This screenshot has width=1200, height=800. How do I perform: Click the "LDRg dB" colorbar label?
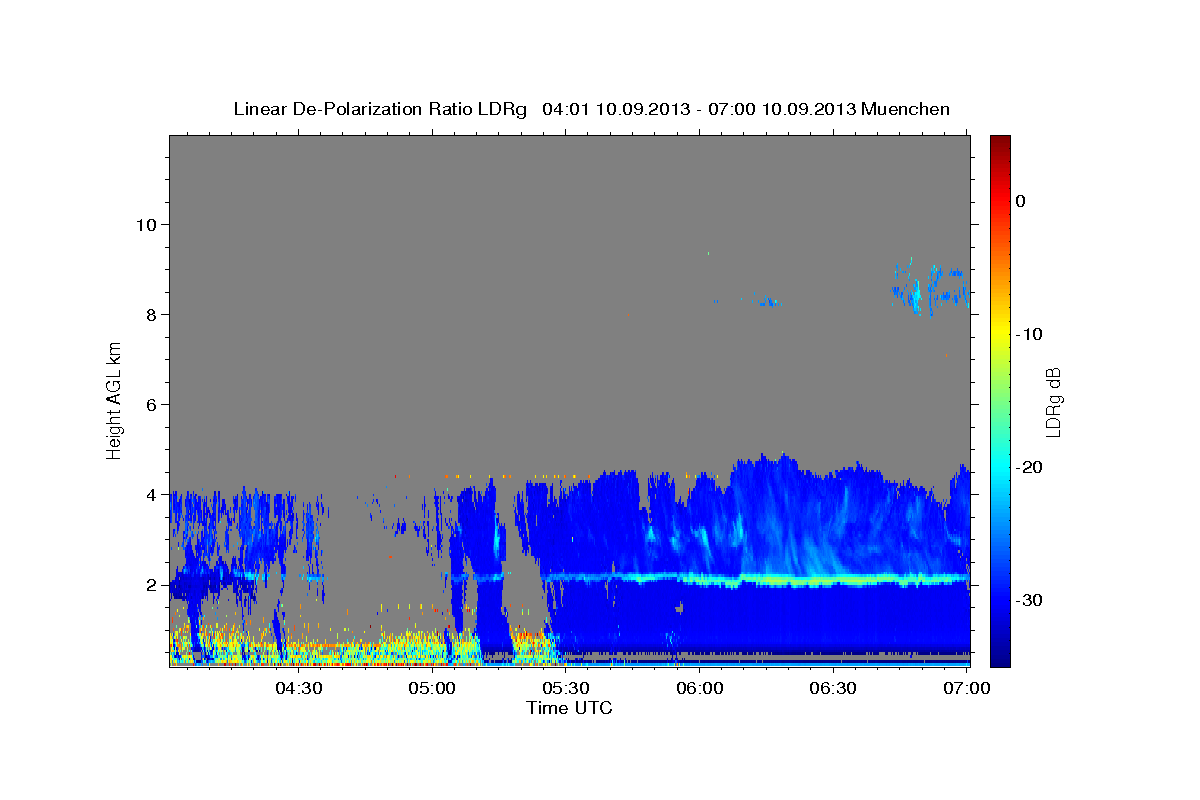click(x=1052, y=402)
